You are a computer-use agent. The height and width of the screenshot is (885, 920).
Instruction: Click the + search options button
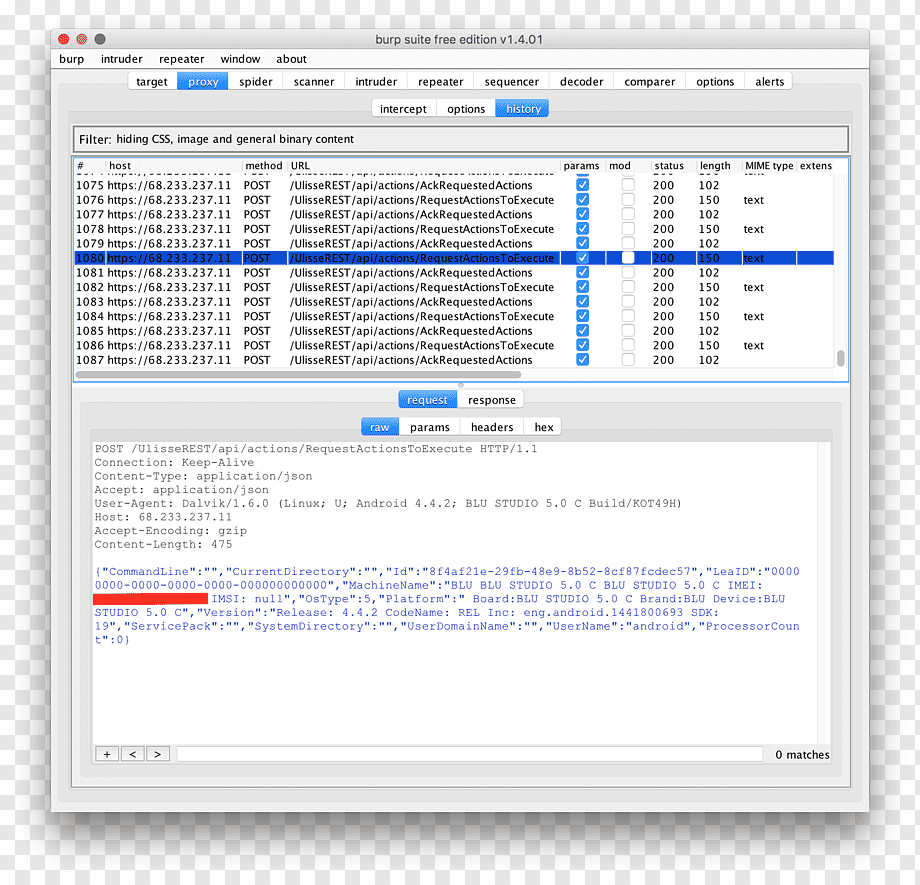coord(107,754)
